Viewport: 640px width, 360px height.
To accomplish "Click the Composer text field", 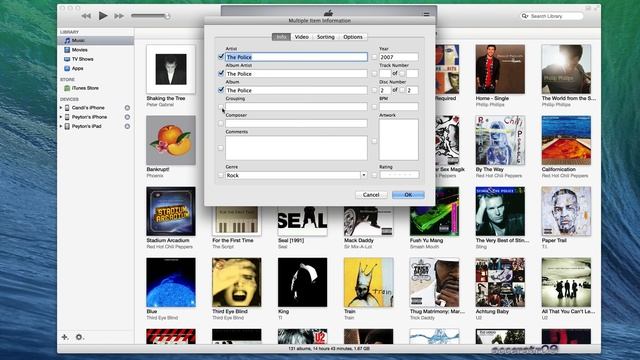I will pos(296,123).
